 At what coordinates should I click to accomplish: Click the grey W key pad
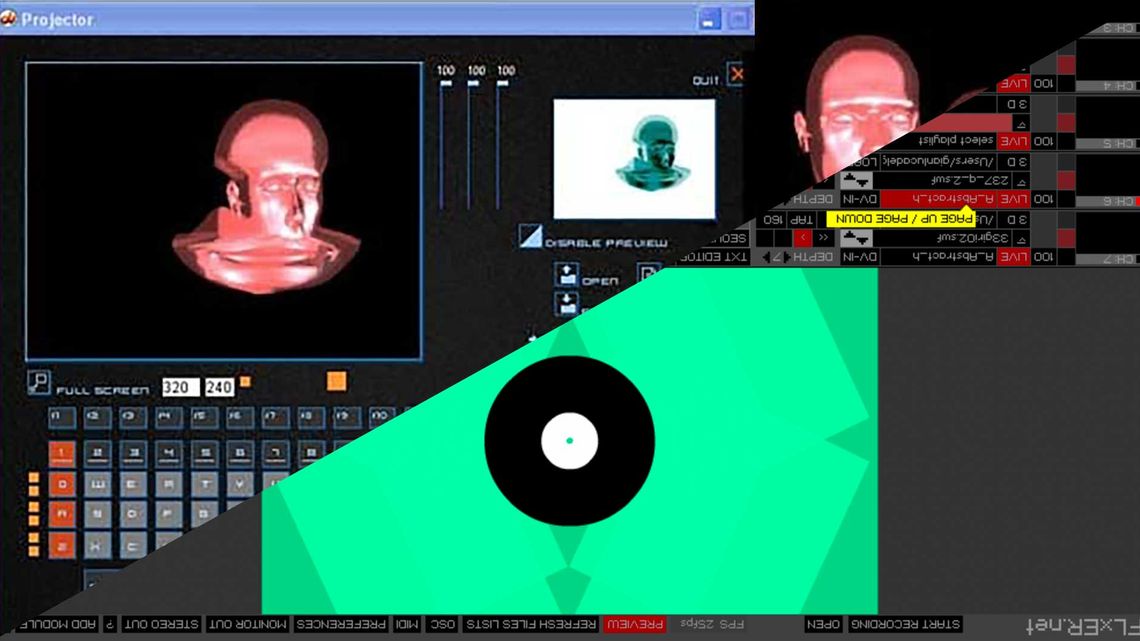97,483
